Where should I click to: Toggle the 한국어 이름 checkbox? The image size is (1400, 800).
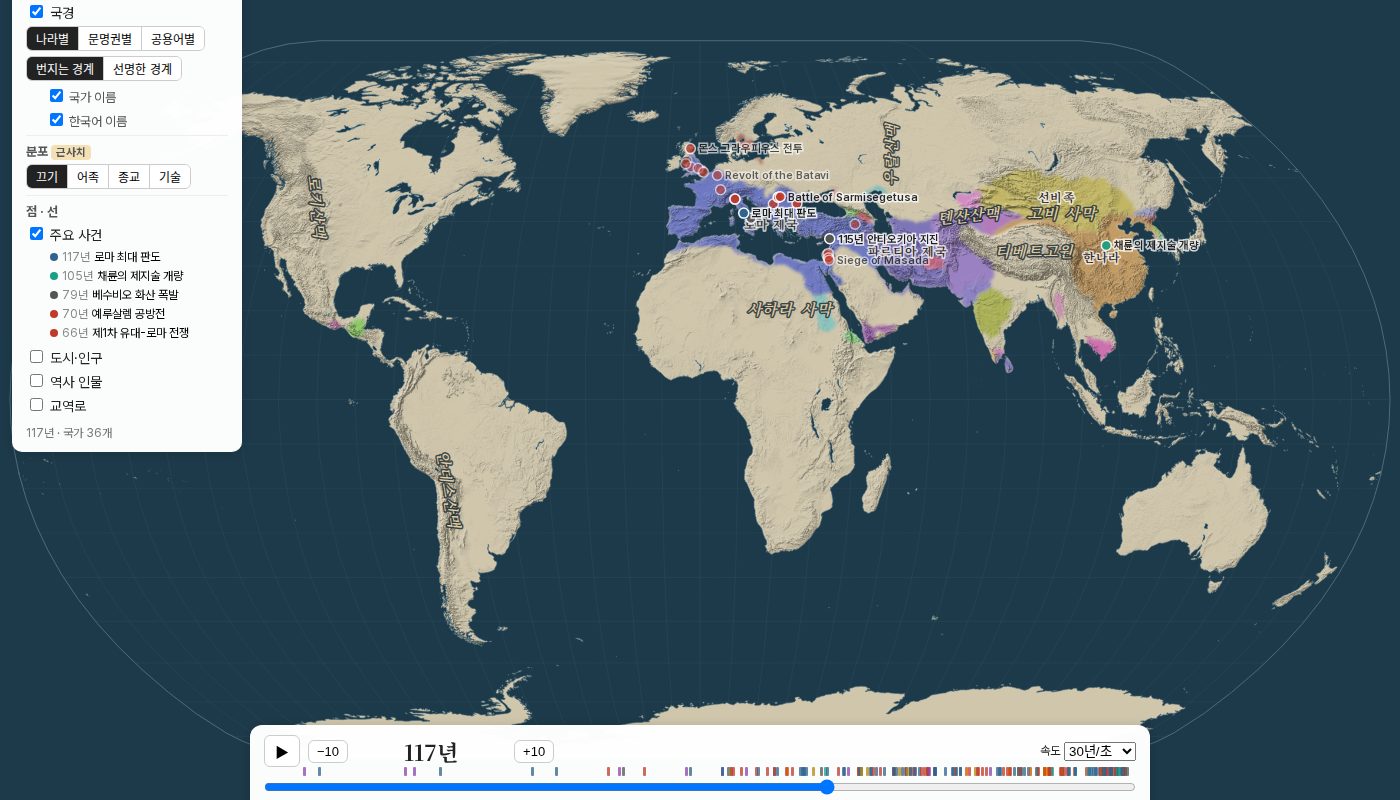(x=57, y=120)
